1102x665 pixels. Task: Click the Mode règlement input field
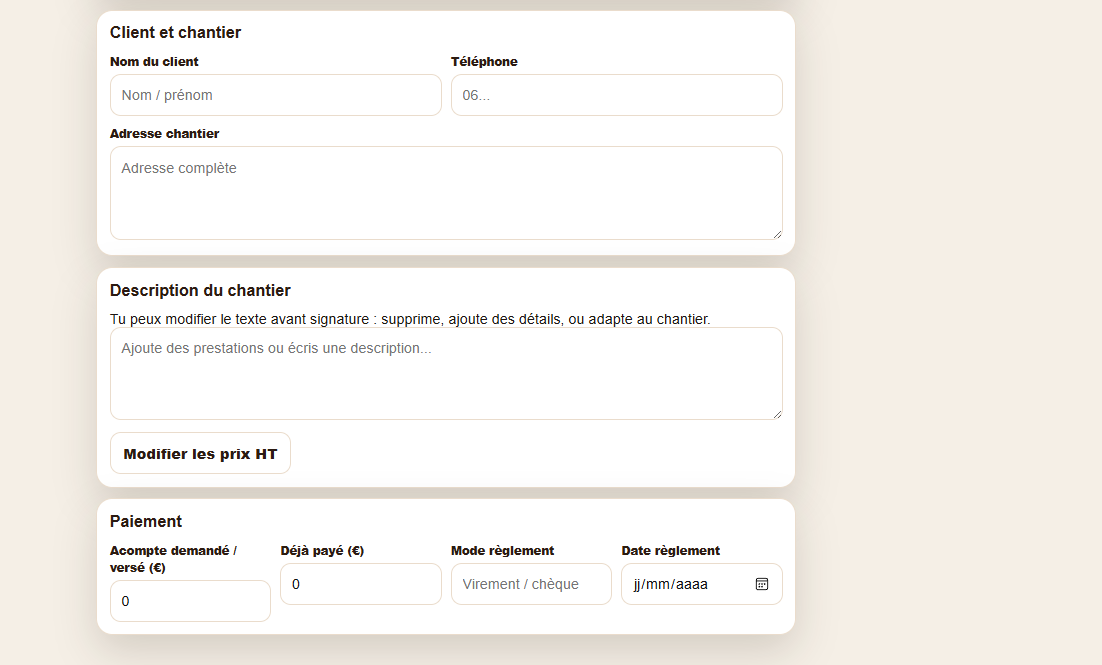(x=531, y=584)
